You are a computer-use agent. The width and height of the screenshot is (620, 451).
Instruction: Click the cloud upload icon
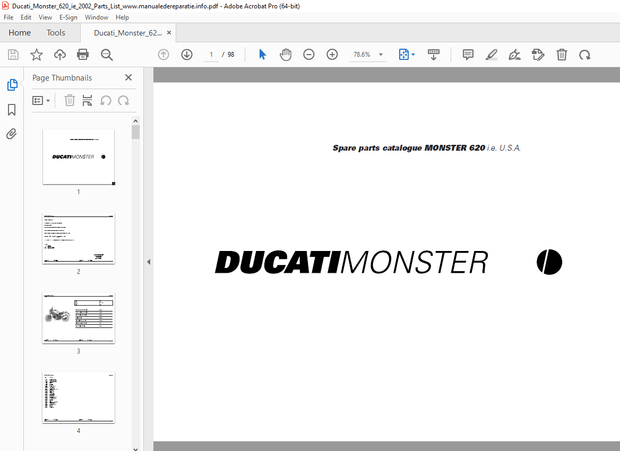[x=60, y=55]
